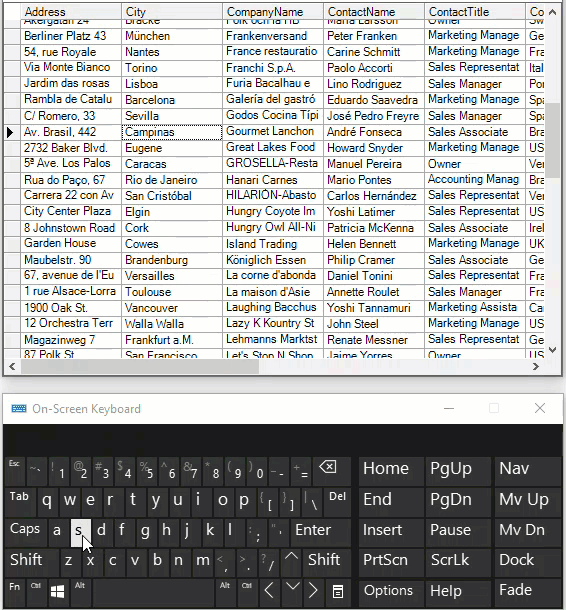The image size is (566, 610).
Task: Click the On-Screen Keyboard title icon
Action: point(19,408)
